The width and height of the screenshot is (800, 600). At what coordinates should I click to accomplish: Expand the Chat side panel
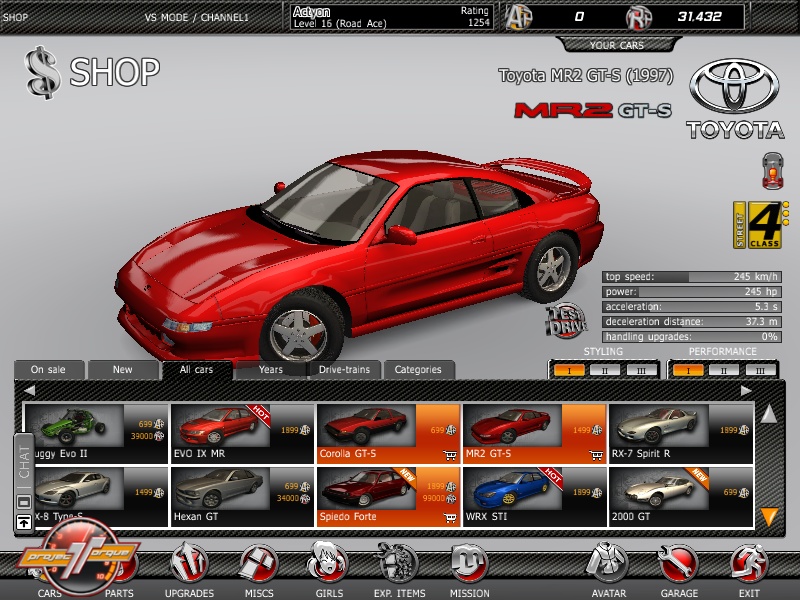pos(24,460)
